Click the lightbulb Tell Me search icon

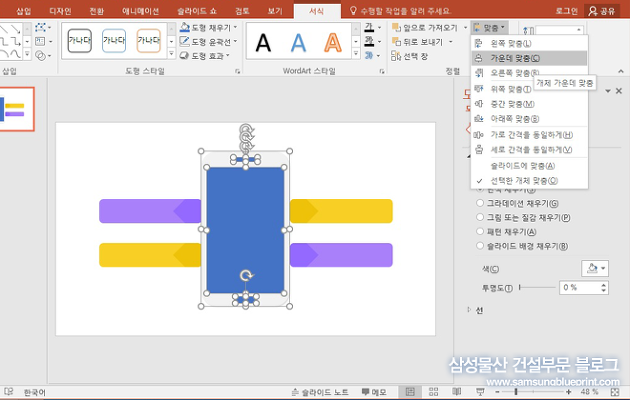coord(353,10)
